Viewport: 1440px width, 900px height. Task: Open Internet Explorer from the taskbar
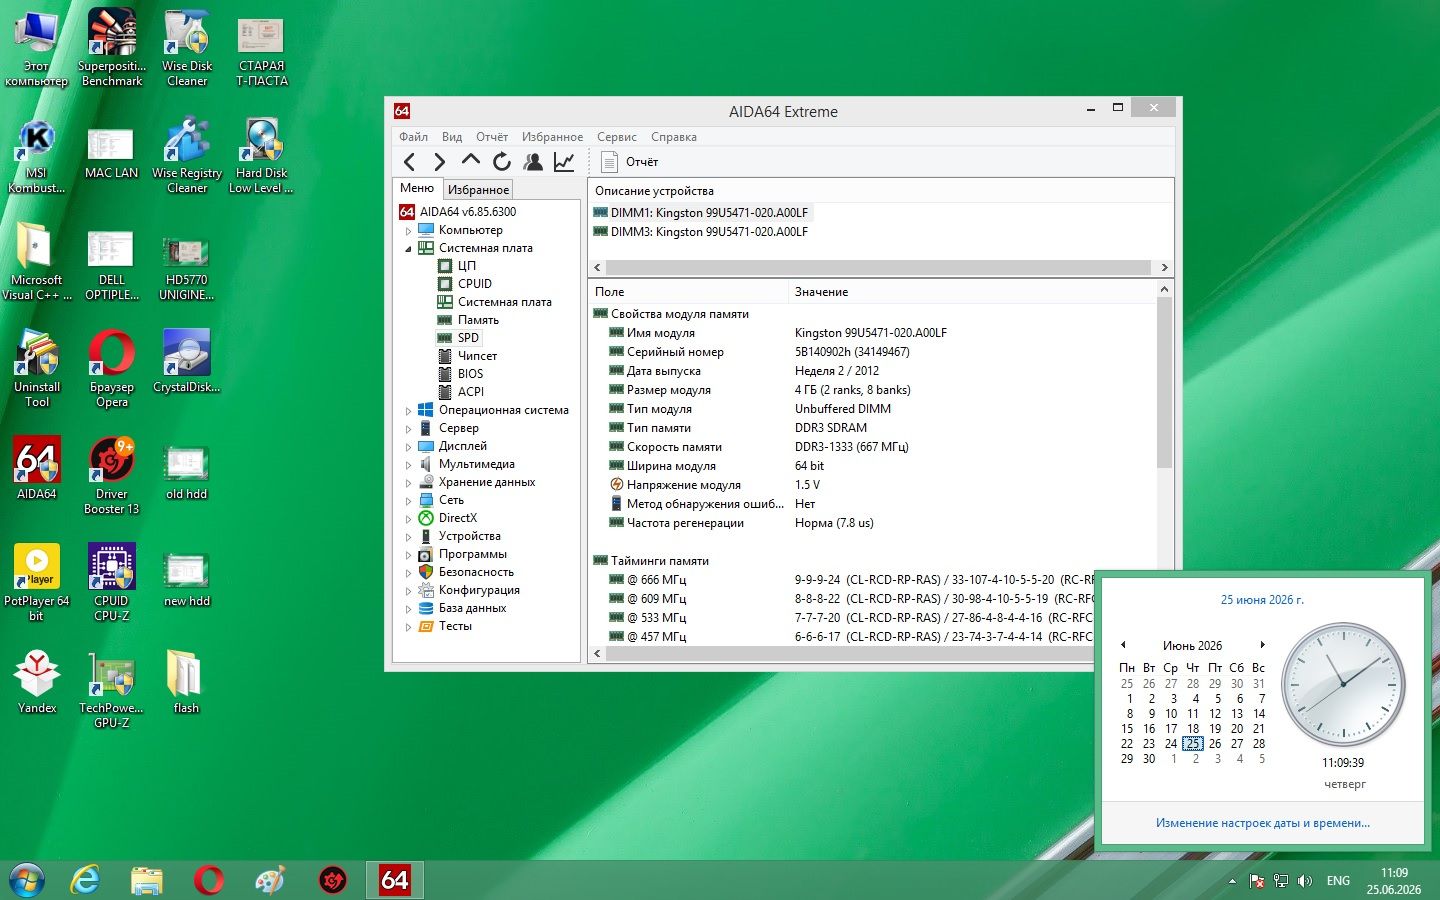[86, 880]
